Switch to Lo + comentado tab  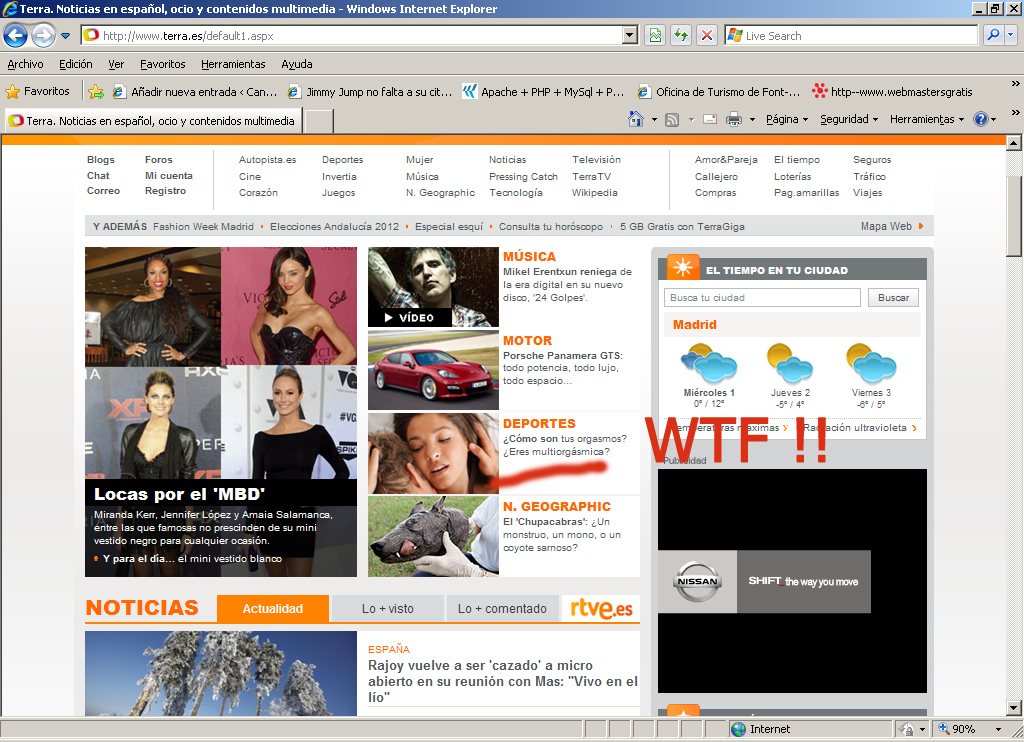point(502,609)
